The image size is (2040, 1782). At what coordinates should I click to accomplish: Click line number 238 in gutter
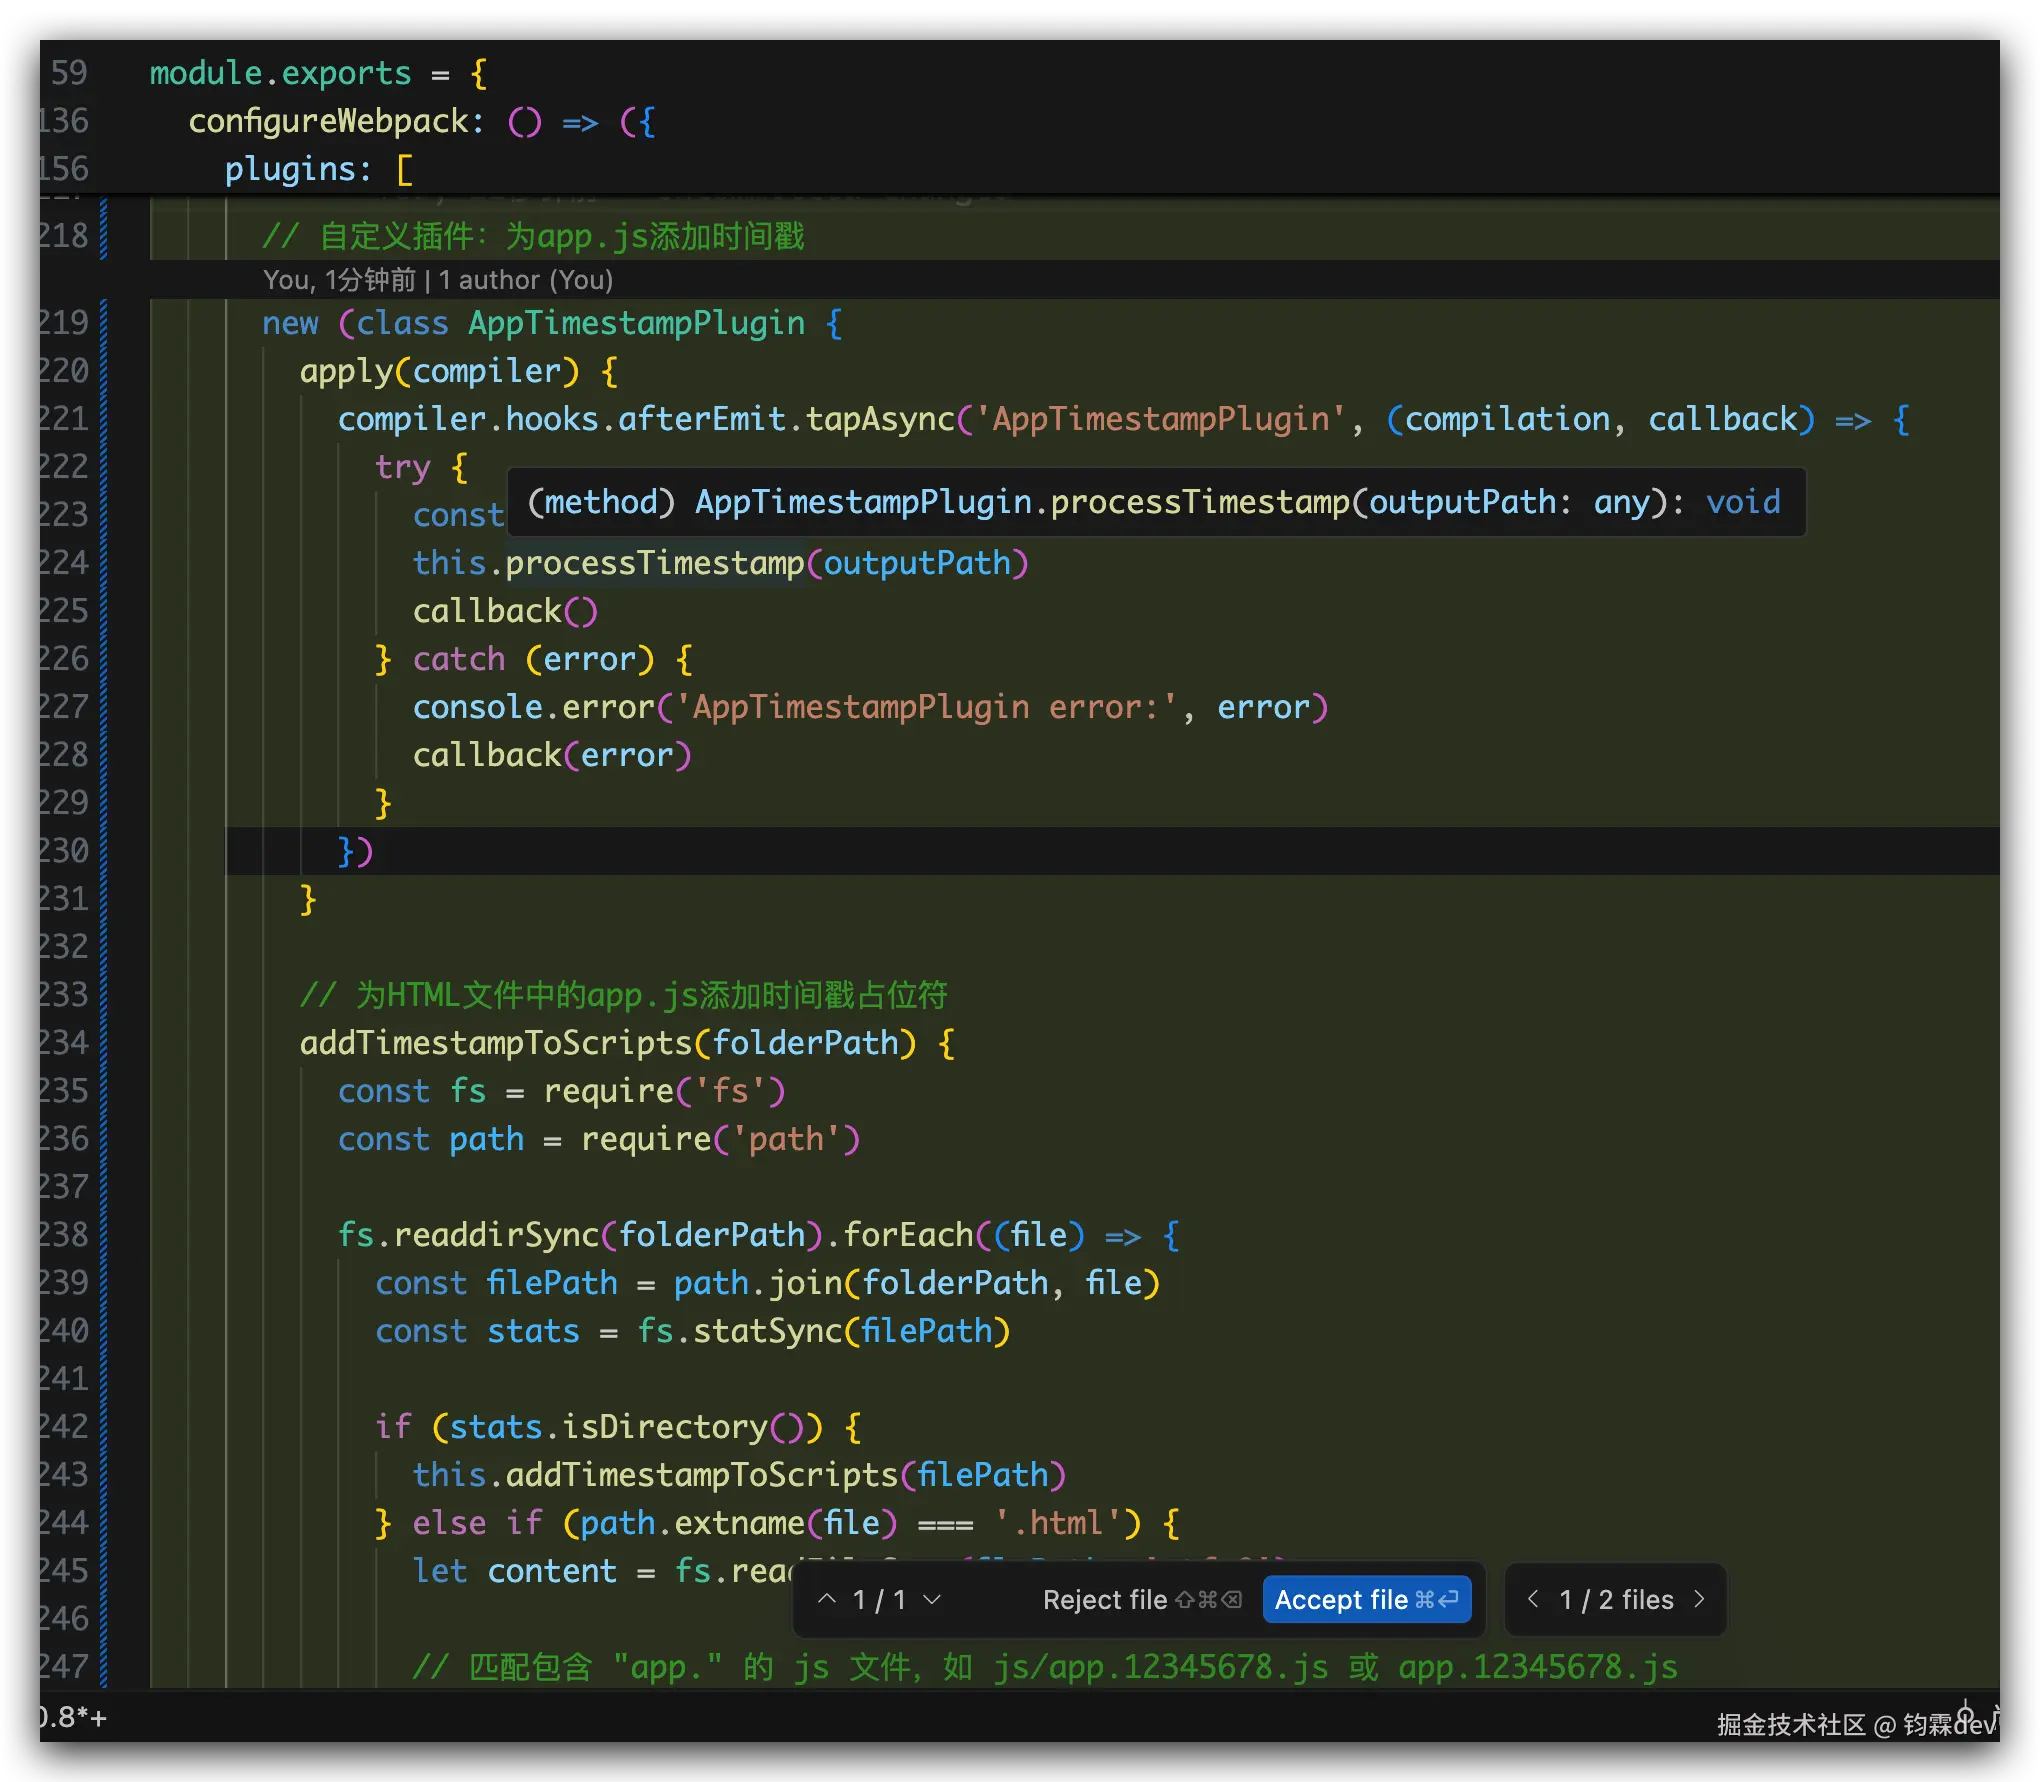pyautogui.click(x=63, y=1234)
